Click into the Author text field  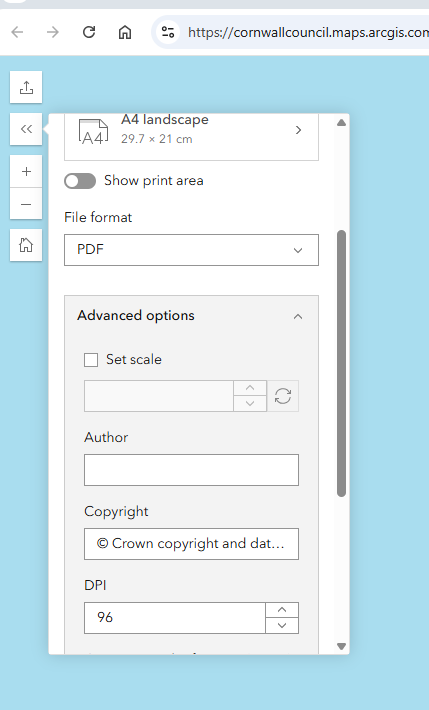click(x=191, y=470)
